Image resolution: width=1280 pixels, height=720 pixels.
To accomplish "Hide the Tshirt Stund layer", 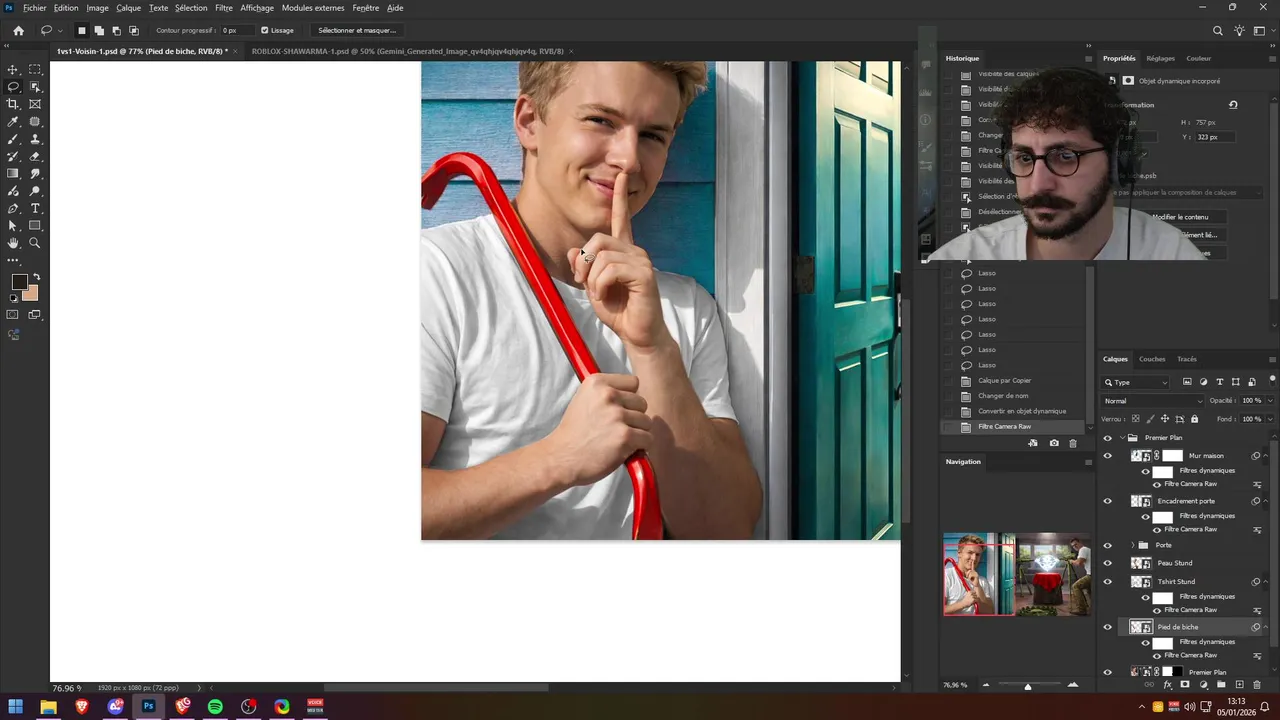I will coord(1107,581).
